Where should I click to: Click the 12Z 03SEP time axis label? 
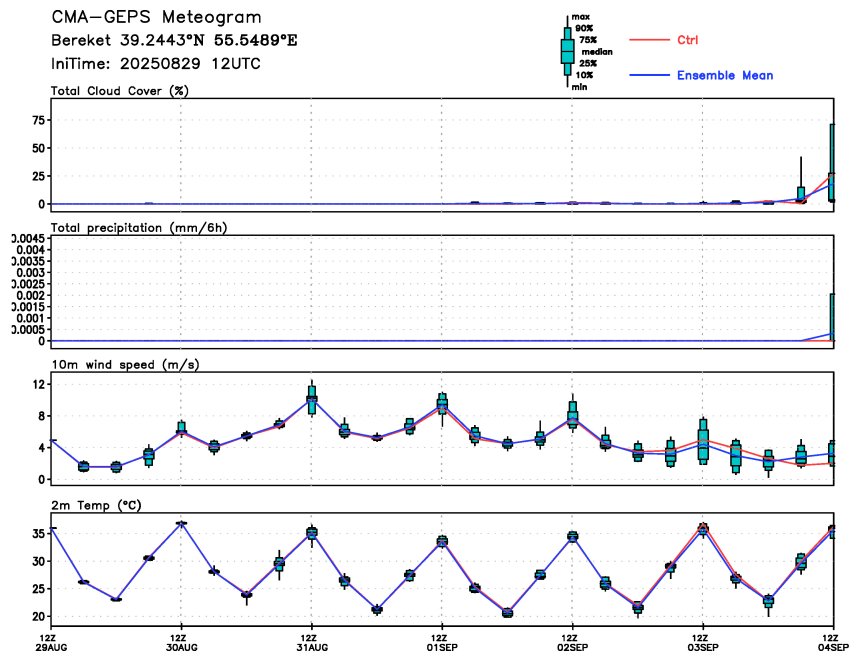point(703,642)
